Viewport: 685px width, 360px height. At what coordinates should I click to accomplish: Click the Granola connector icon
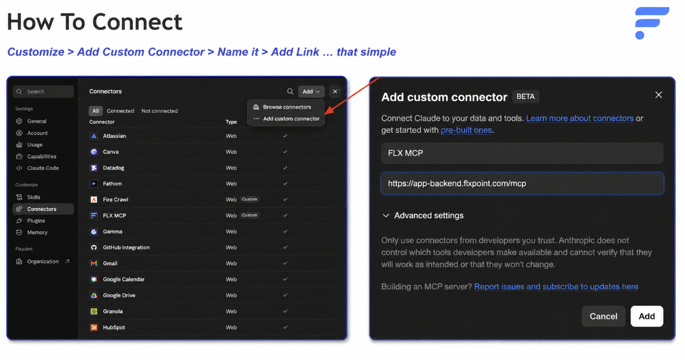point(93,312)
